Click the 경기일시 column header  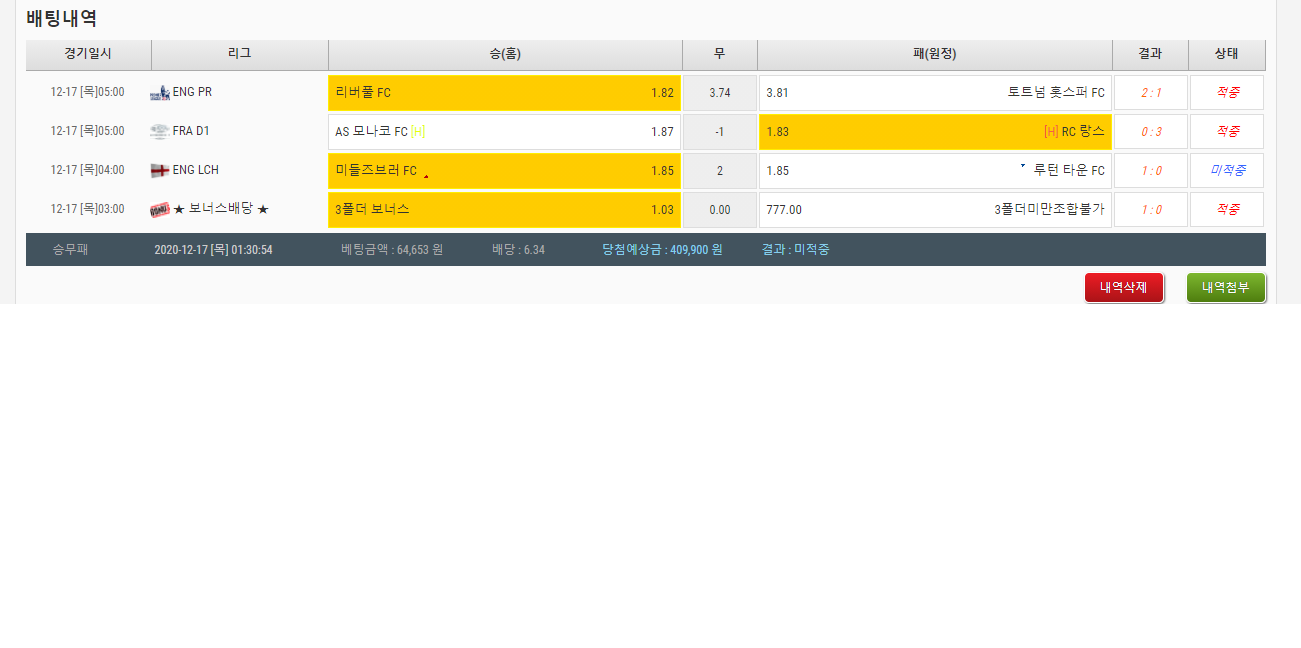pos(88,54)
